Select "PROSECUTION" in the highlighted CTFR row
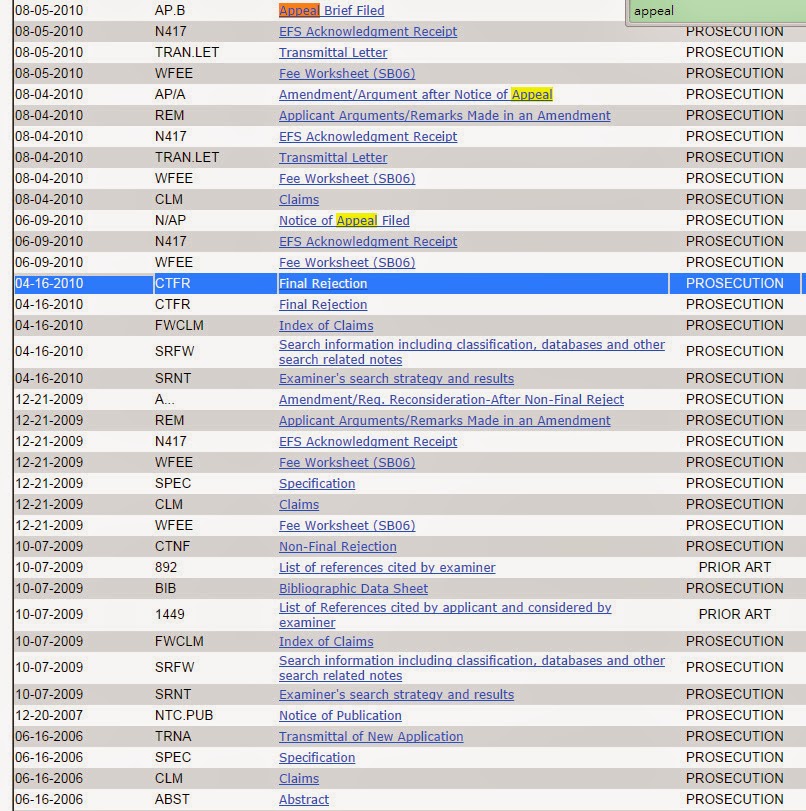The width and height of the screenshot is (806, 811). coord(734,283)
